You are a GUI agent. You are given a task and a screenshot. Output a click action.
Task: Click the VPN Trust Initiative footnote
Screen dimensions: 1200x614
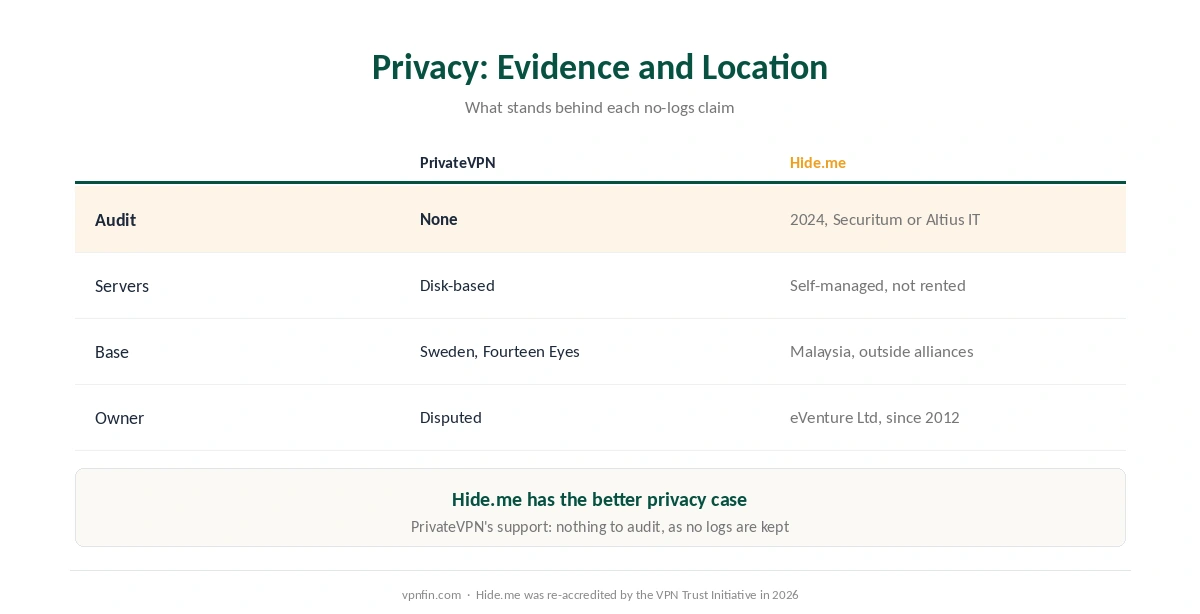pos(637,595)
